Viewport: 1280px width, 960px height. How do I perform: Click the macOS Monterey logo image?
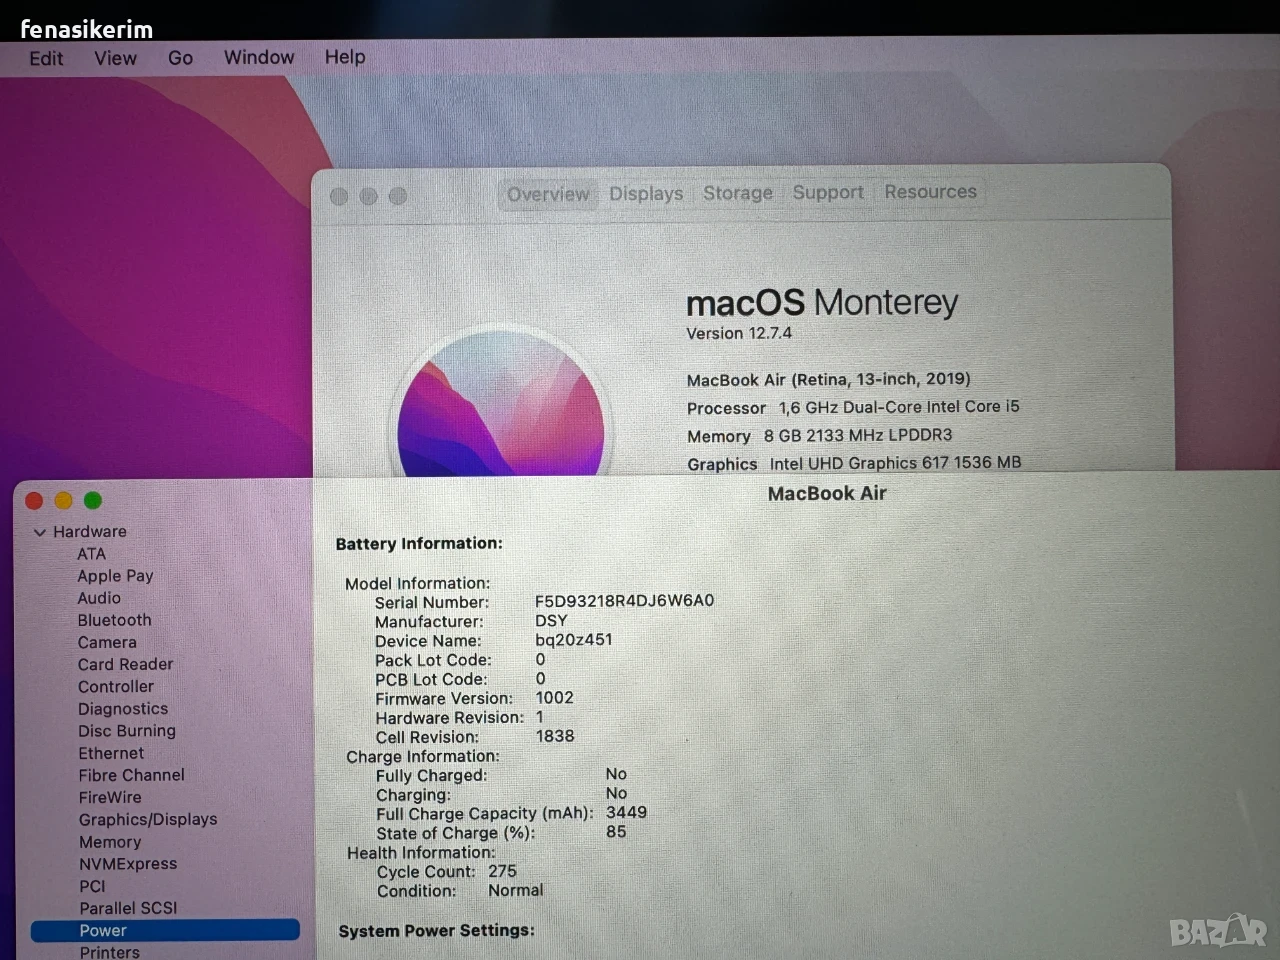501,403
